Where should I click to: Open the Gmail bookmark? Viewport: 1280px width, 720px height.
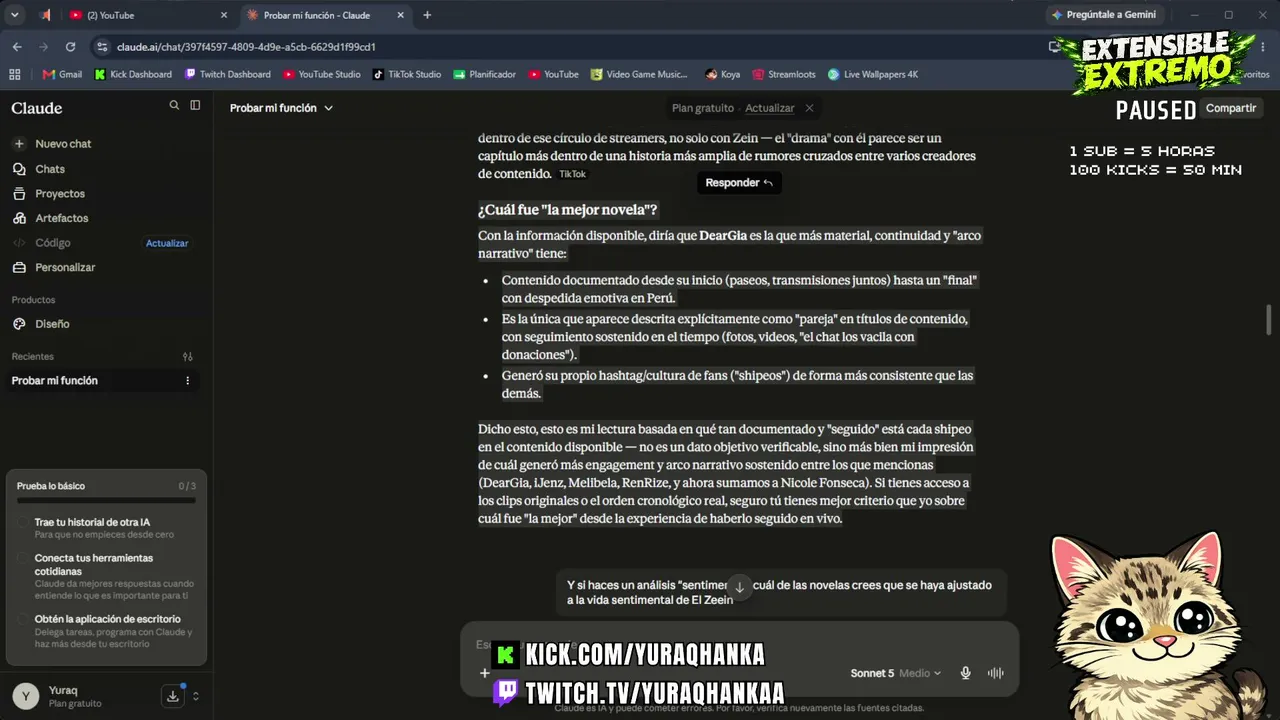click(62, 74)
